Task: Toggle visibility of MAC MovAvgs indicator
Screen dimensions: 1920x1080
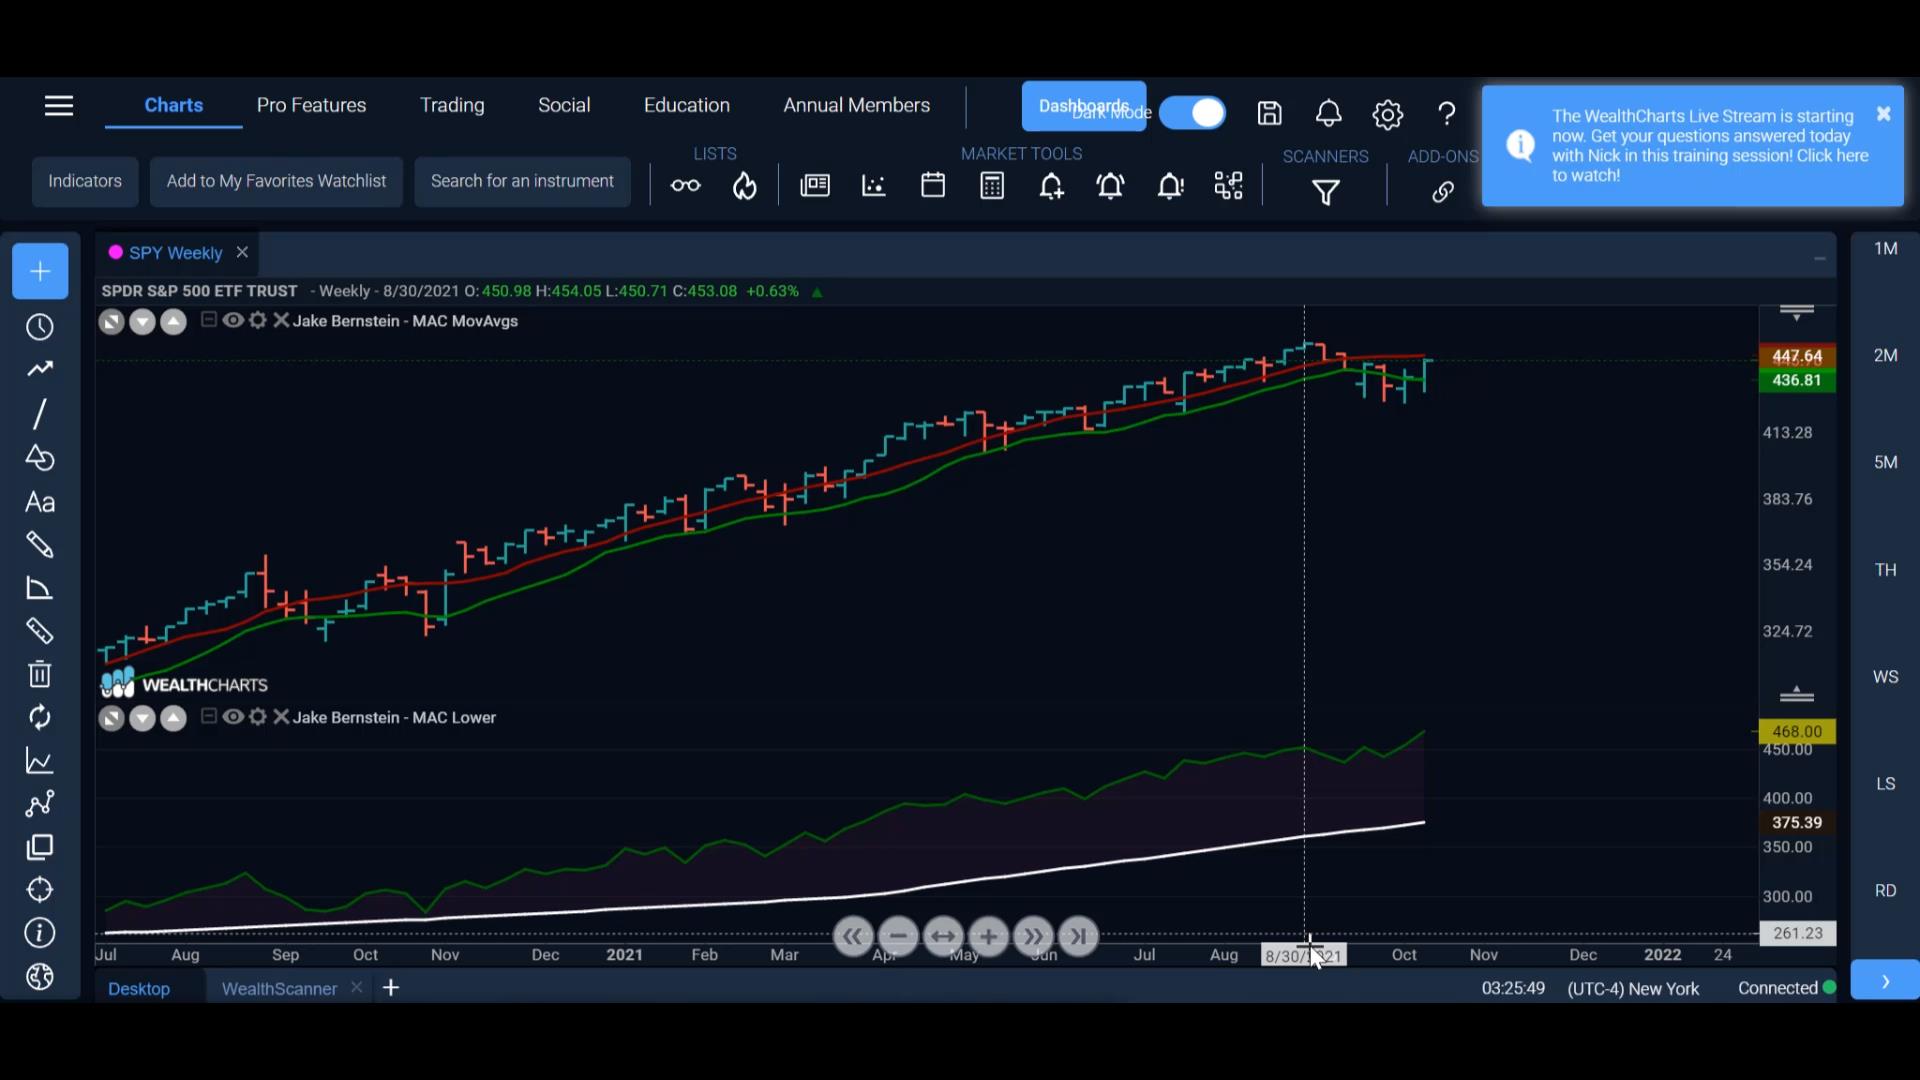Action: (x=233, y=320)
